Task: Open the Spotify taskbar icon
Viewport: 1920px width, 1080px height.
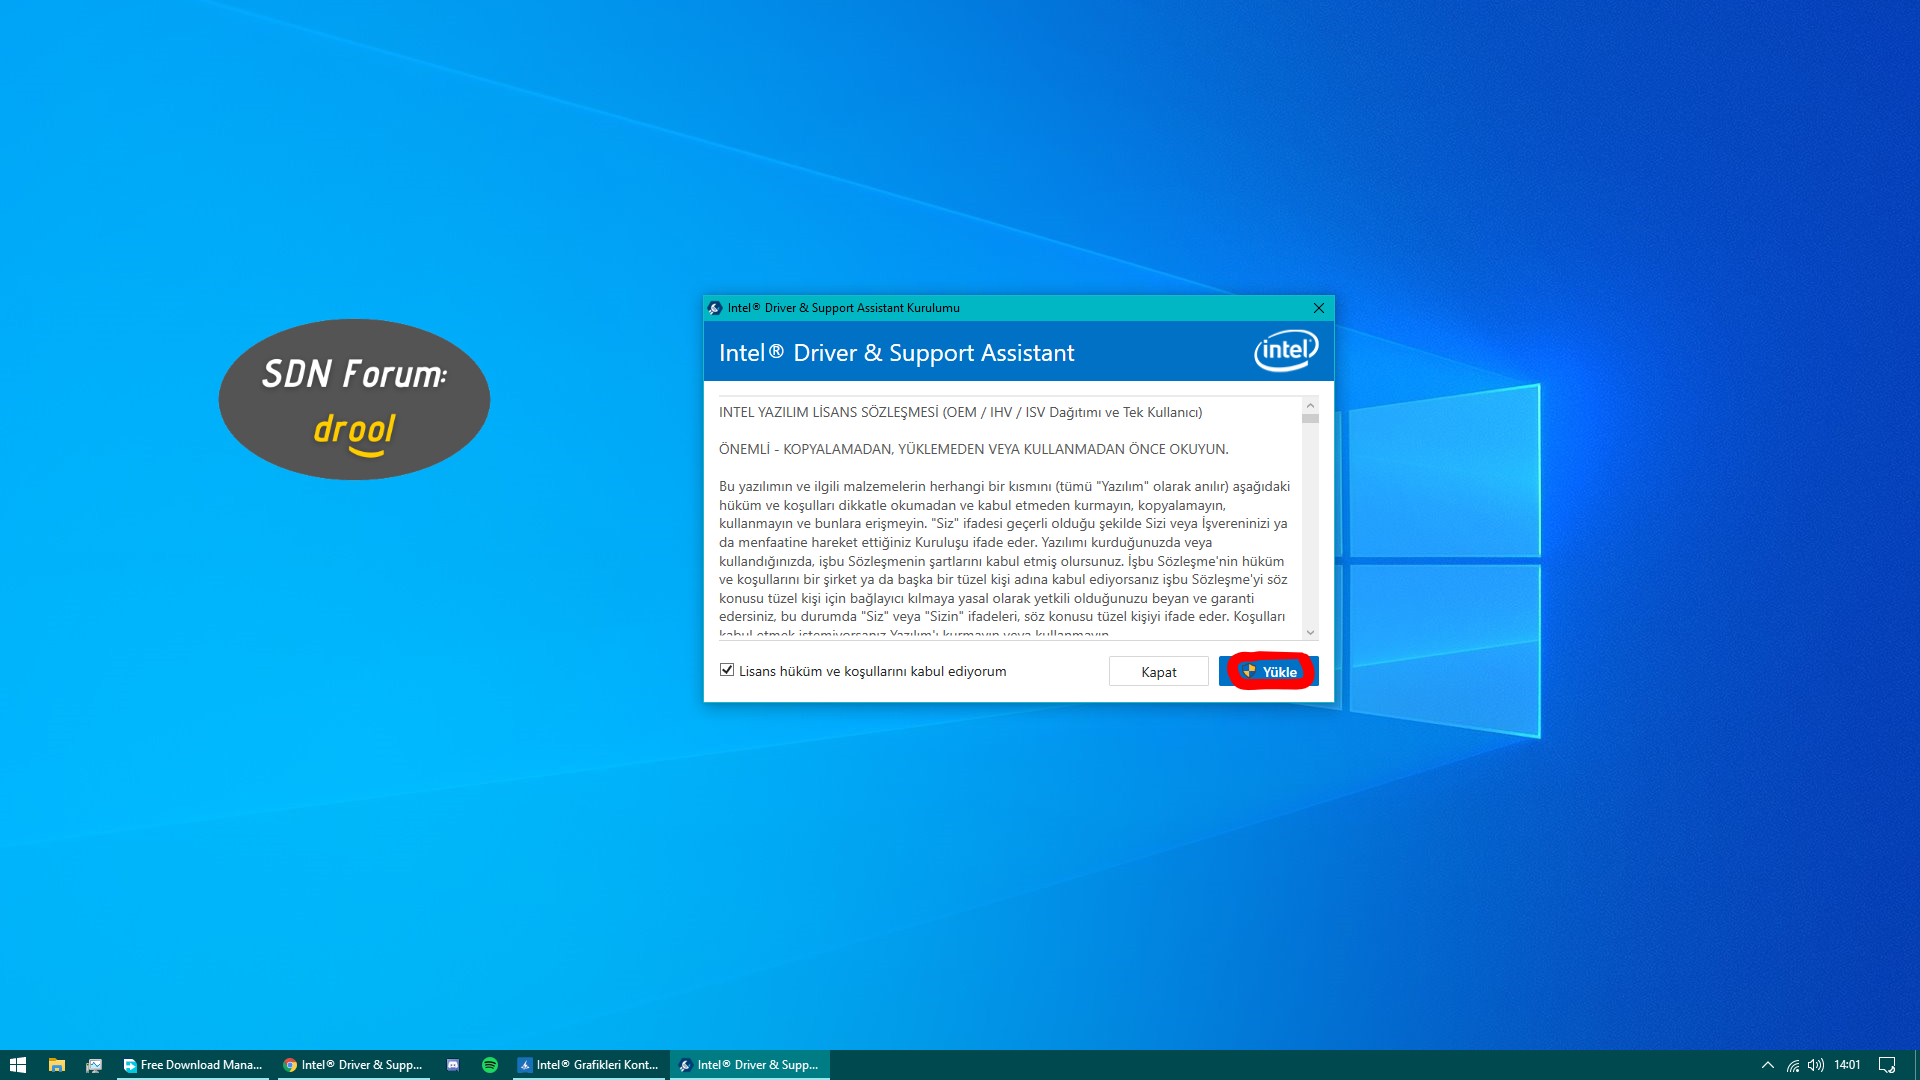Action: coord(490,1065)
